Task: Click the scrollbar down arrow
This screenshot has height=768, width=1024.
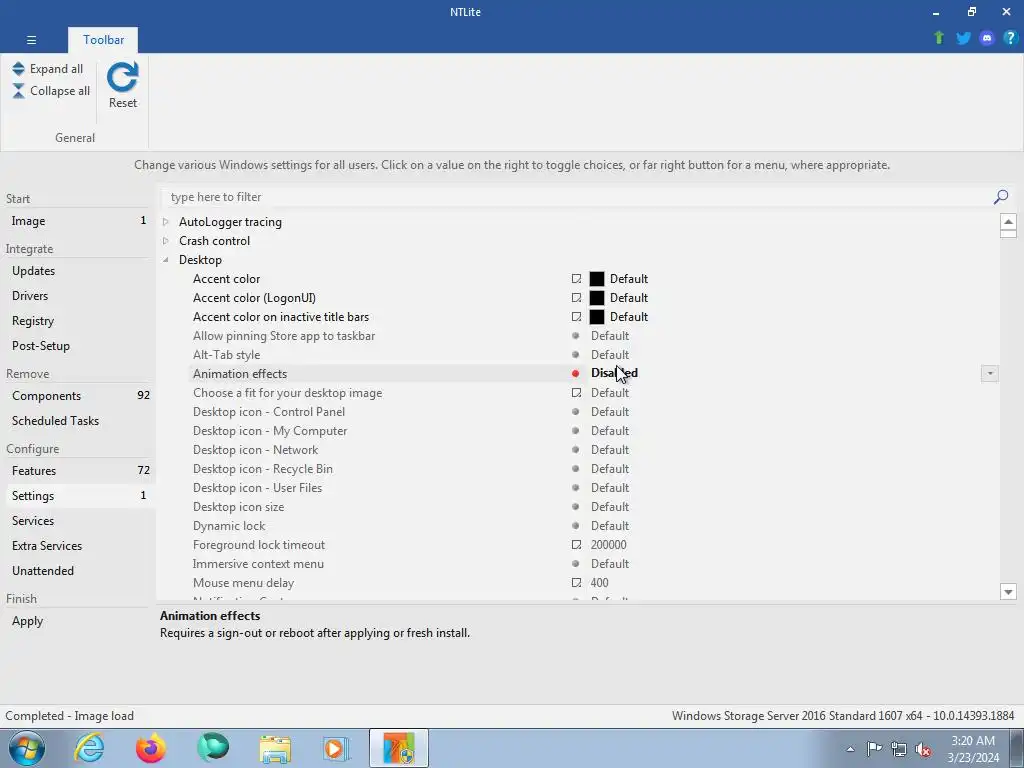Action: pyautogui.click(x=1008, y=592)
